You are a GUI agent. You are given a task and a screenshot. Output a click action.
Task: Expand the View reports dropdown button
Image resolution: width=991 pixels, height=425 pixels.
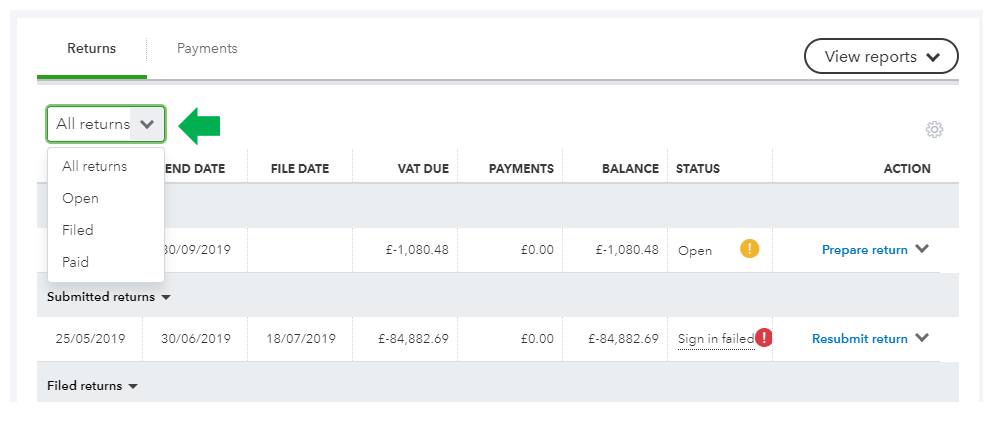[881, 57]
